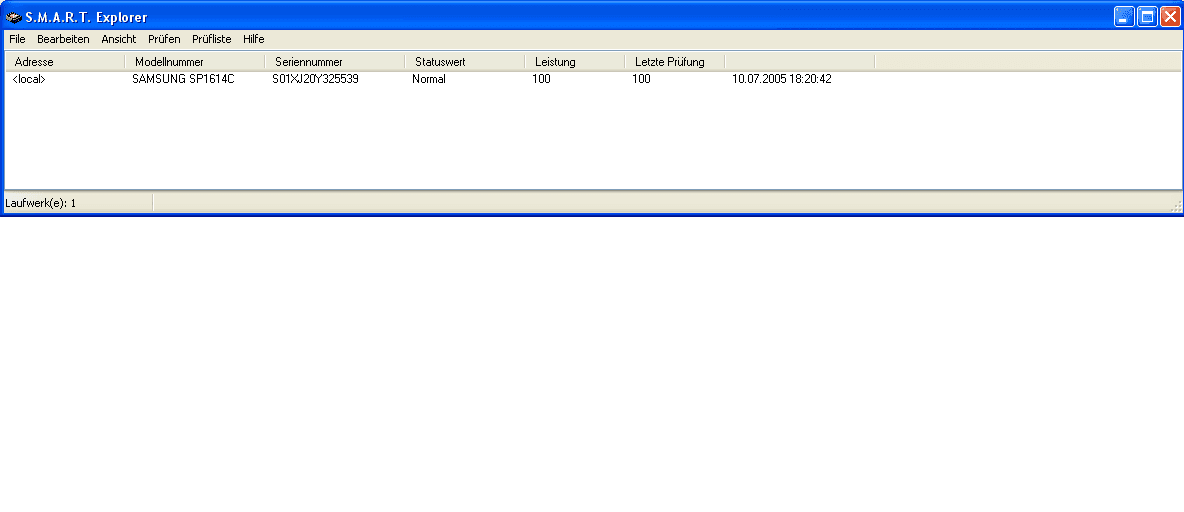The height and width of the screenshot is (512, 1184).
Task: Sort by the Modellnummer column header
Action: [195, 62]
